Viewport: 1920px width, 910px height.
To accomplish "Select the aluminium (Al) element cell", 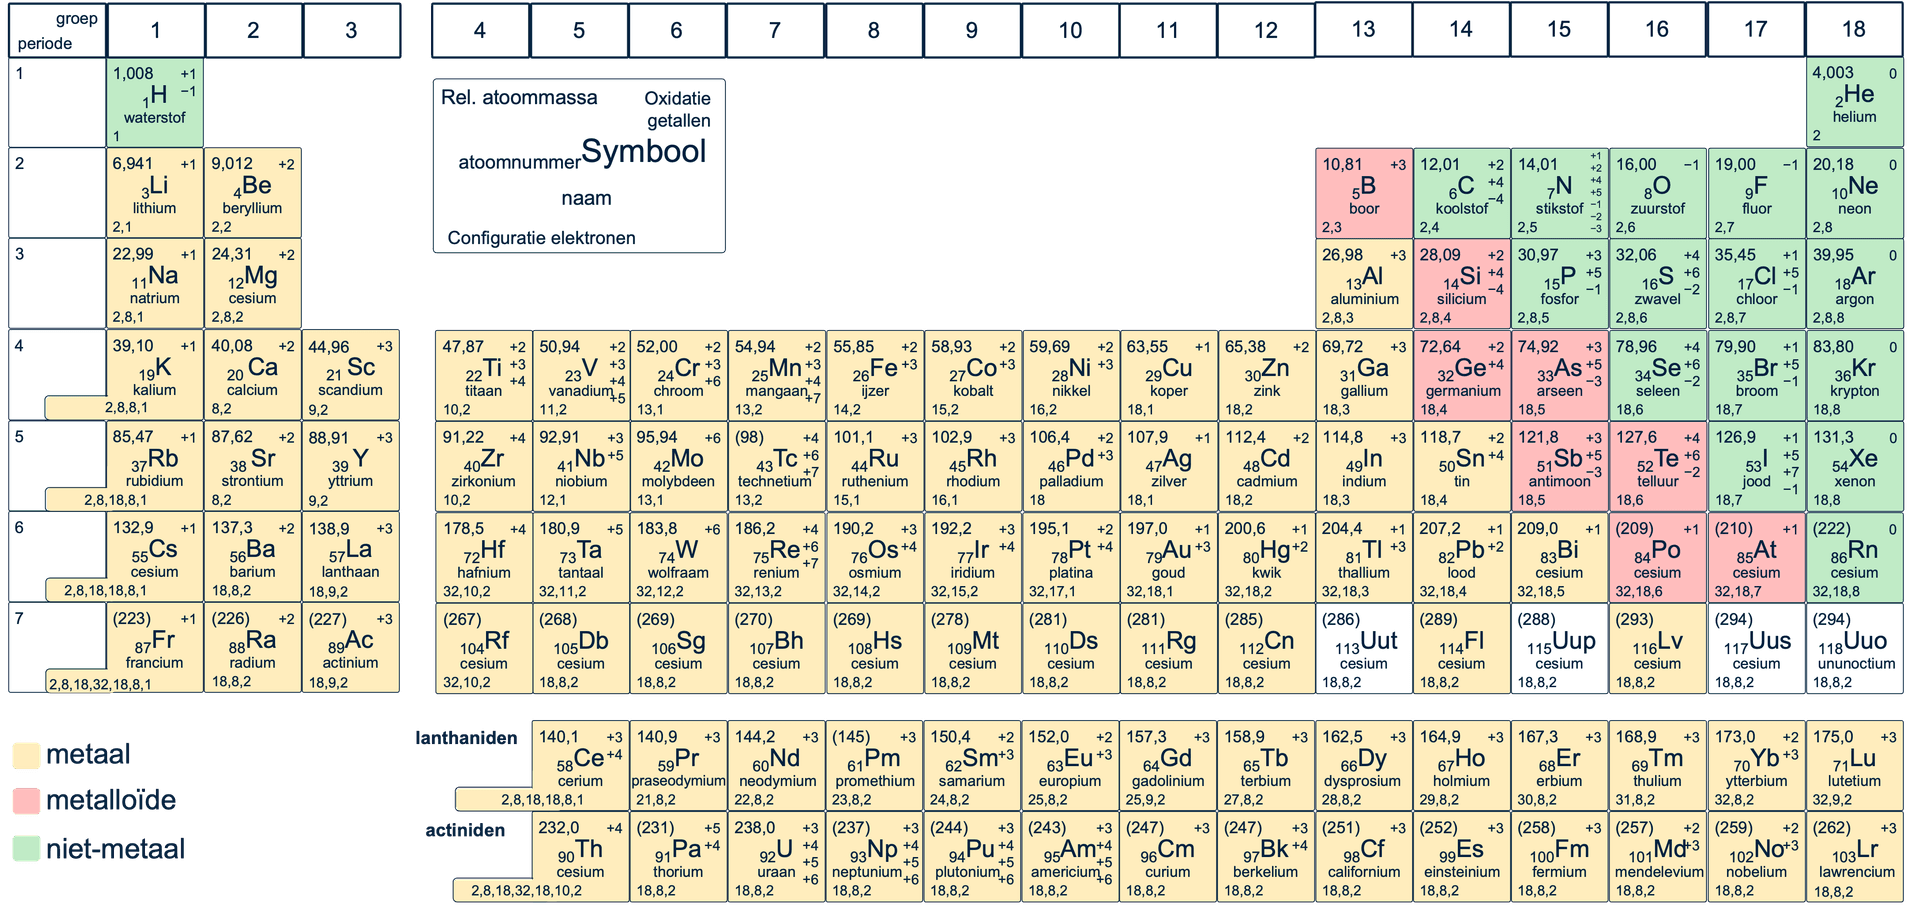I will coord(1364,284).
